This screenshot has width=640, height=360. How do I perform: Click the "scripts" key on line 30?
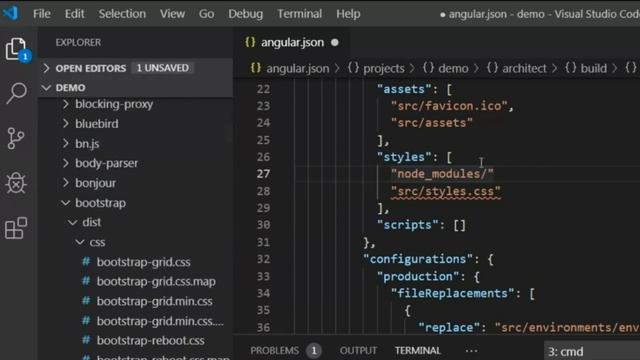[407, 225]
